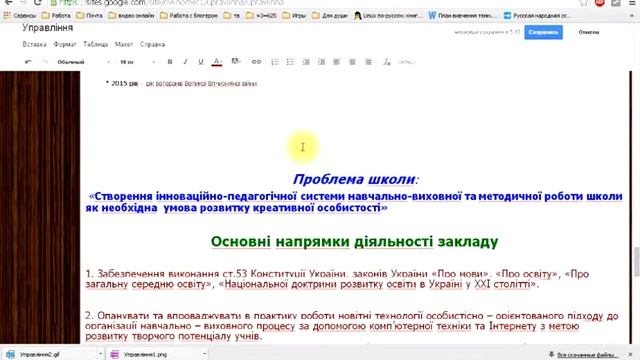
Task: Open the text background highlight color
Action: [236, 62]
